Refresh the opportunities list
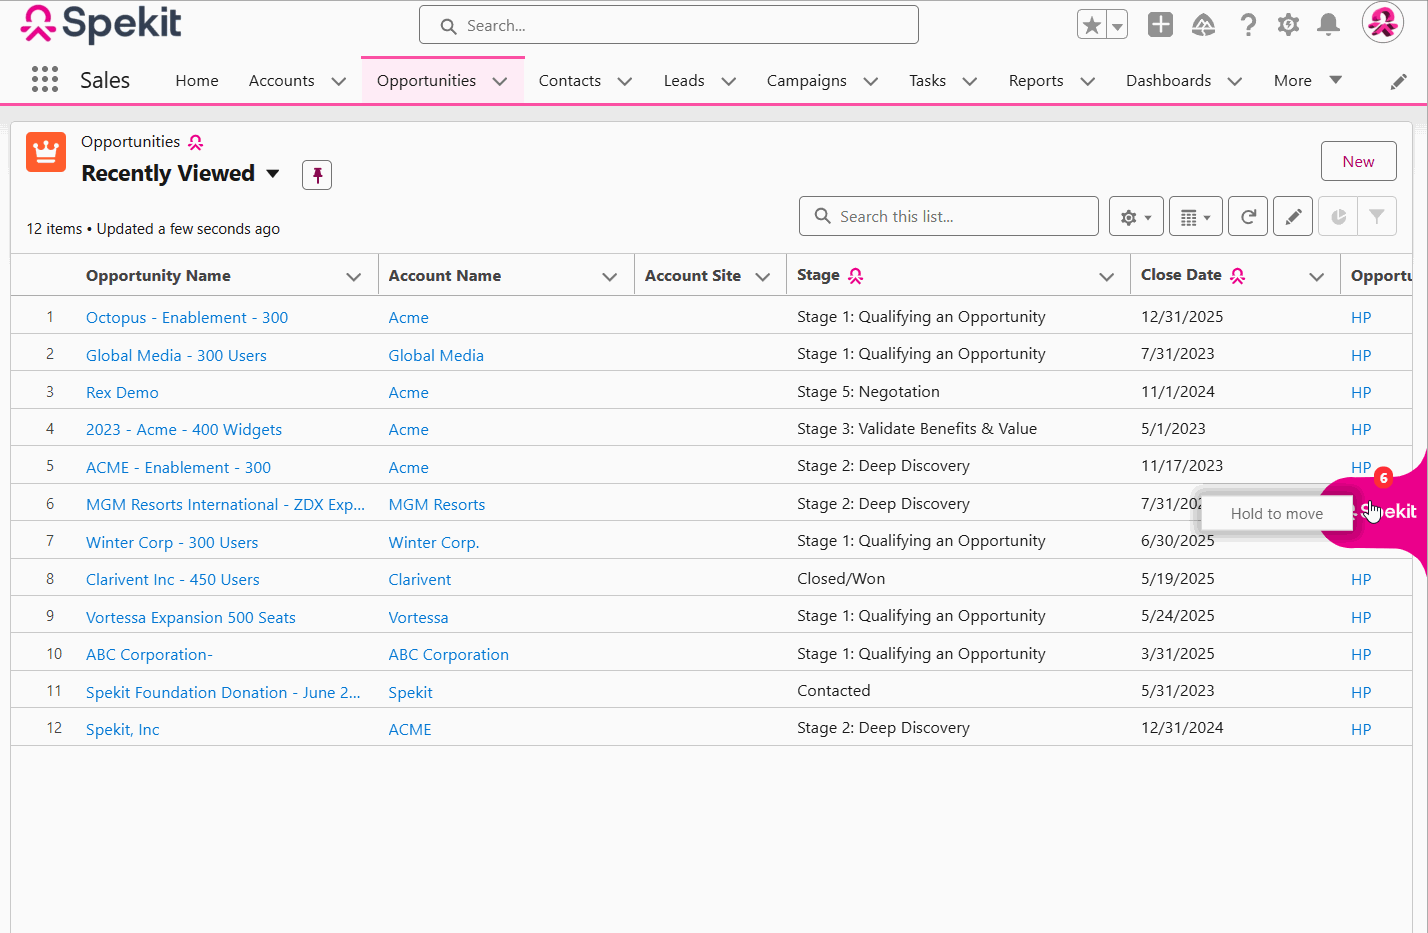1428x933 pixels. (x=1248, y=216)
